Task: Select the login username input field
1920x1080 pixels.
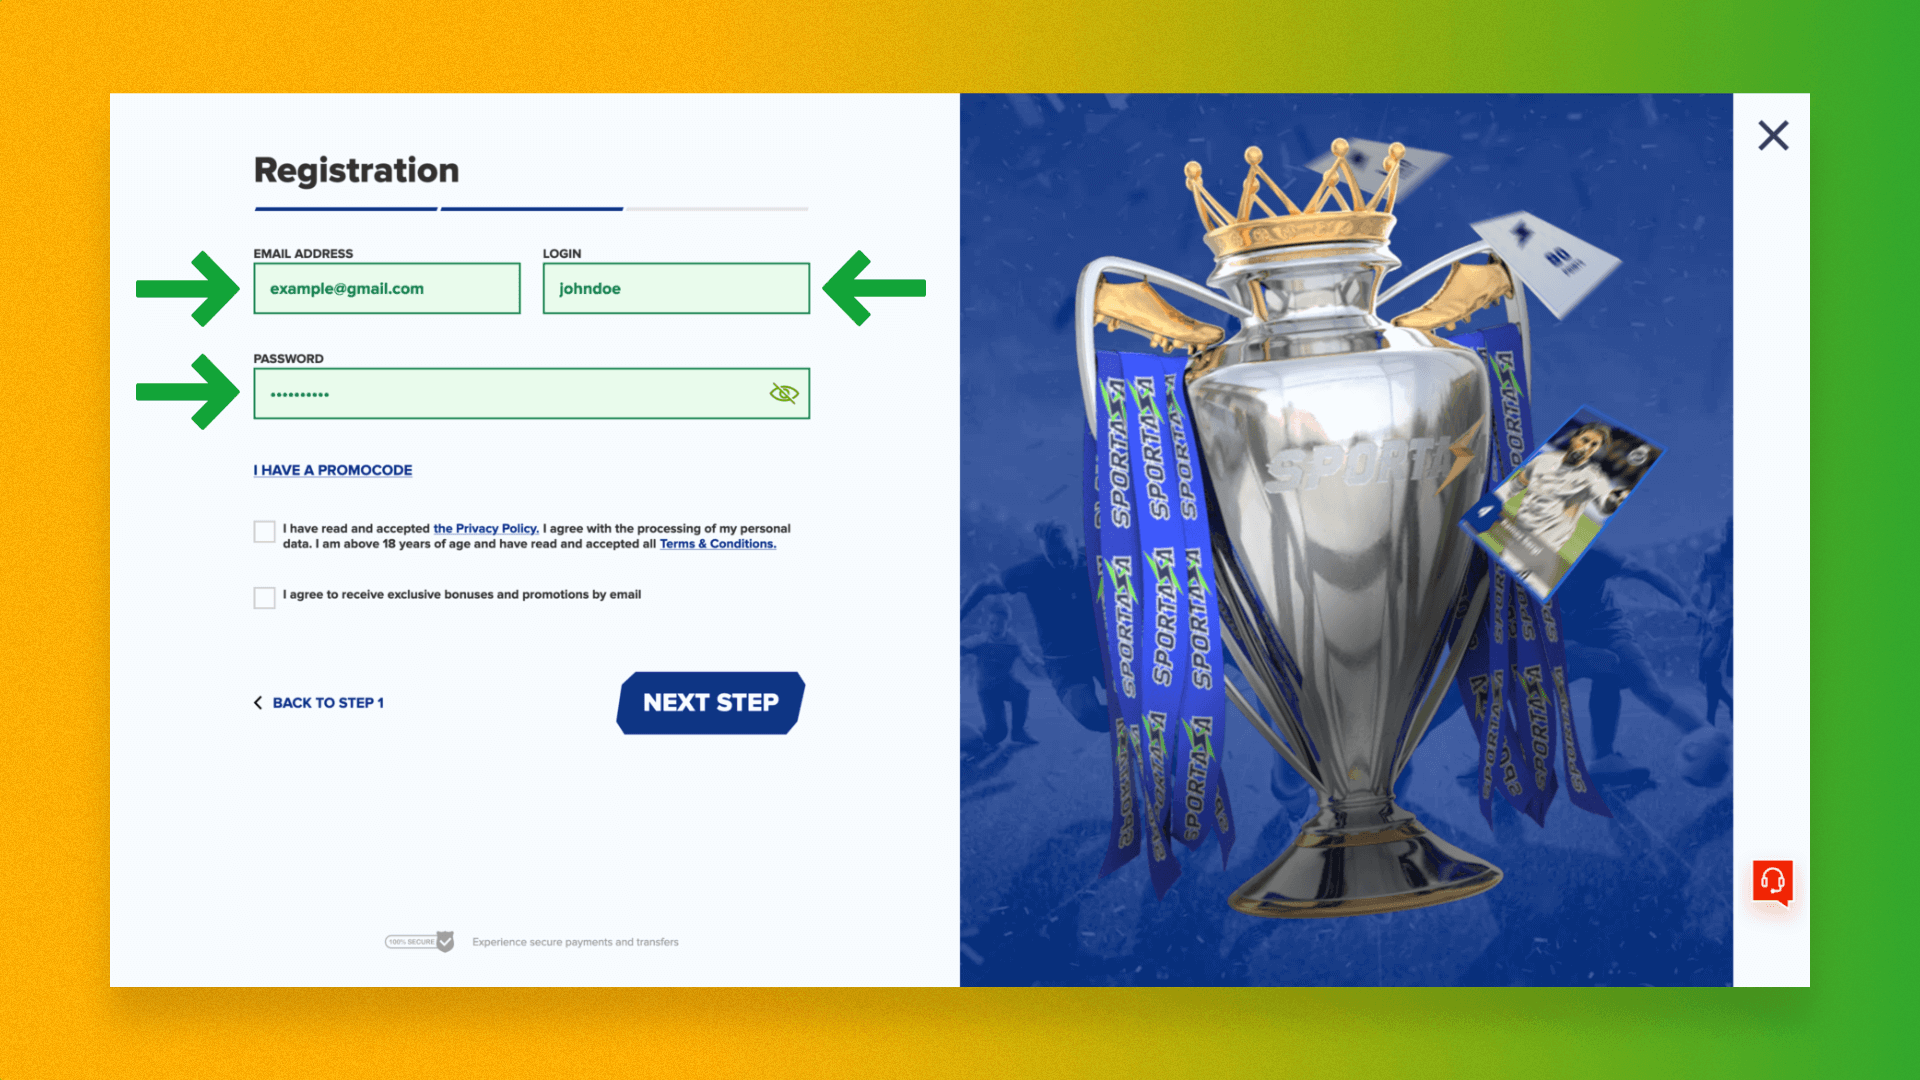Action: 675,287
